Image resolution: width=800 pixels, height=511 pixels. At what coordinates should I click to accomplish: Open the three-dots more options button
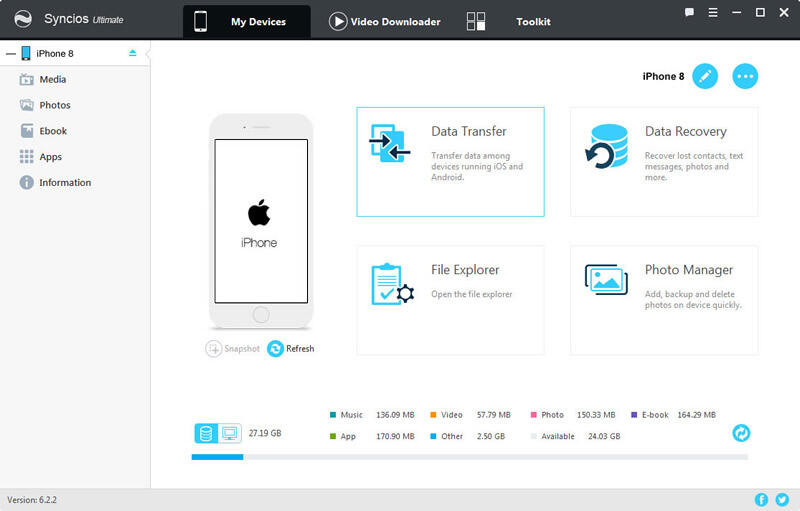pyautogui.click(x=745, y=76)
